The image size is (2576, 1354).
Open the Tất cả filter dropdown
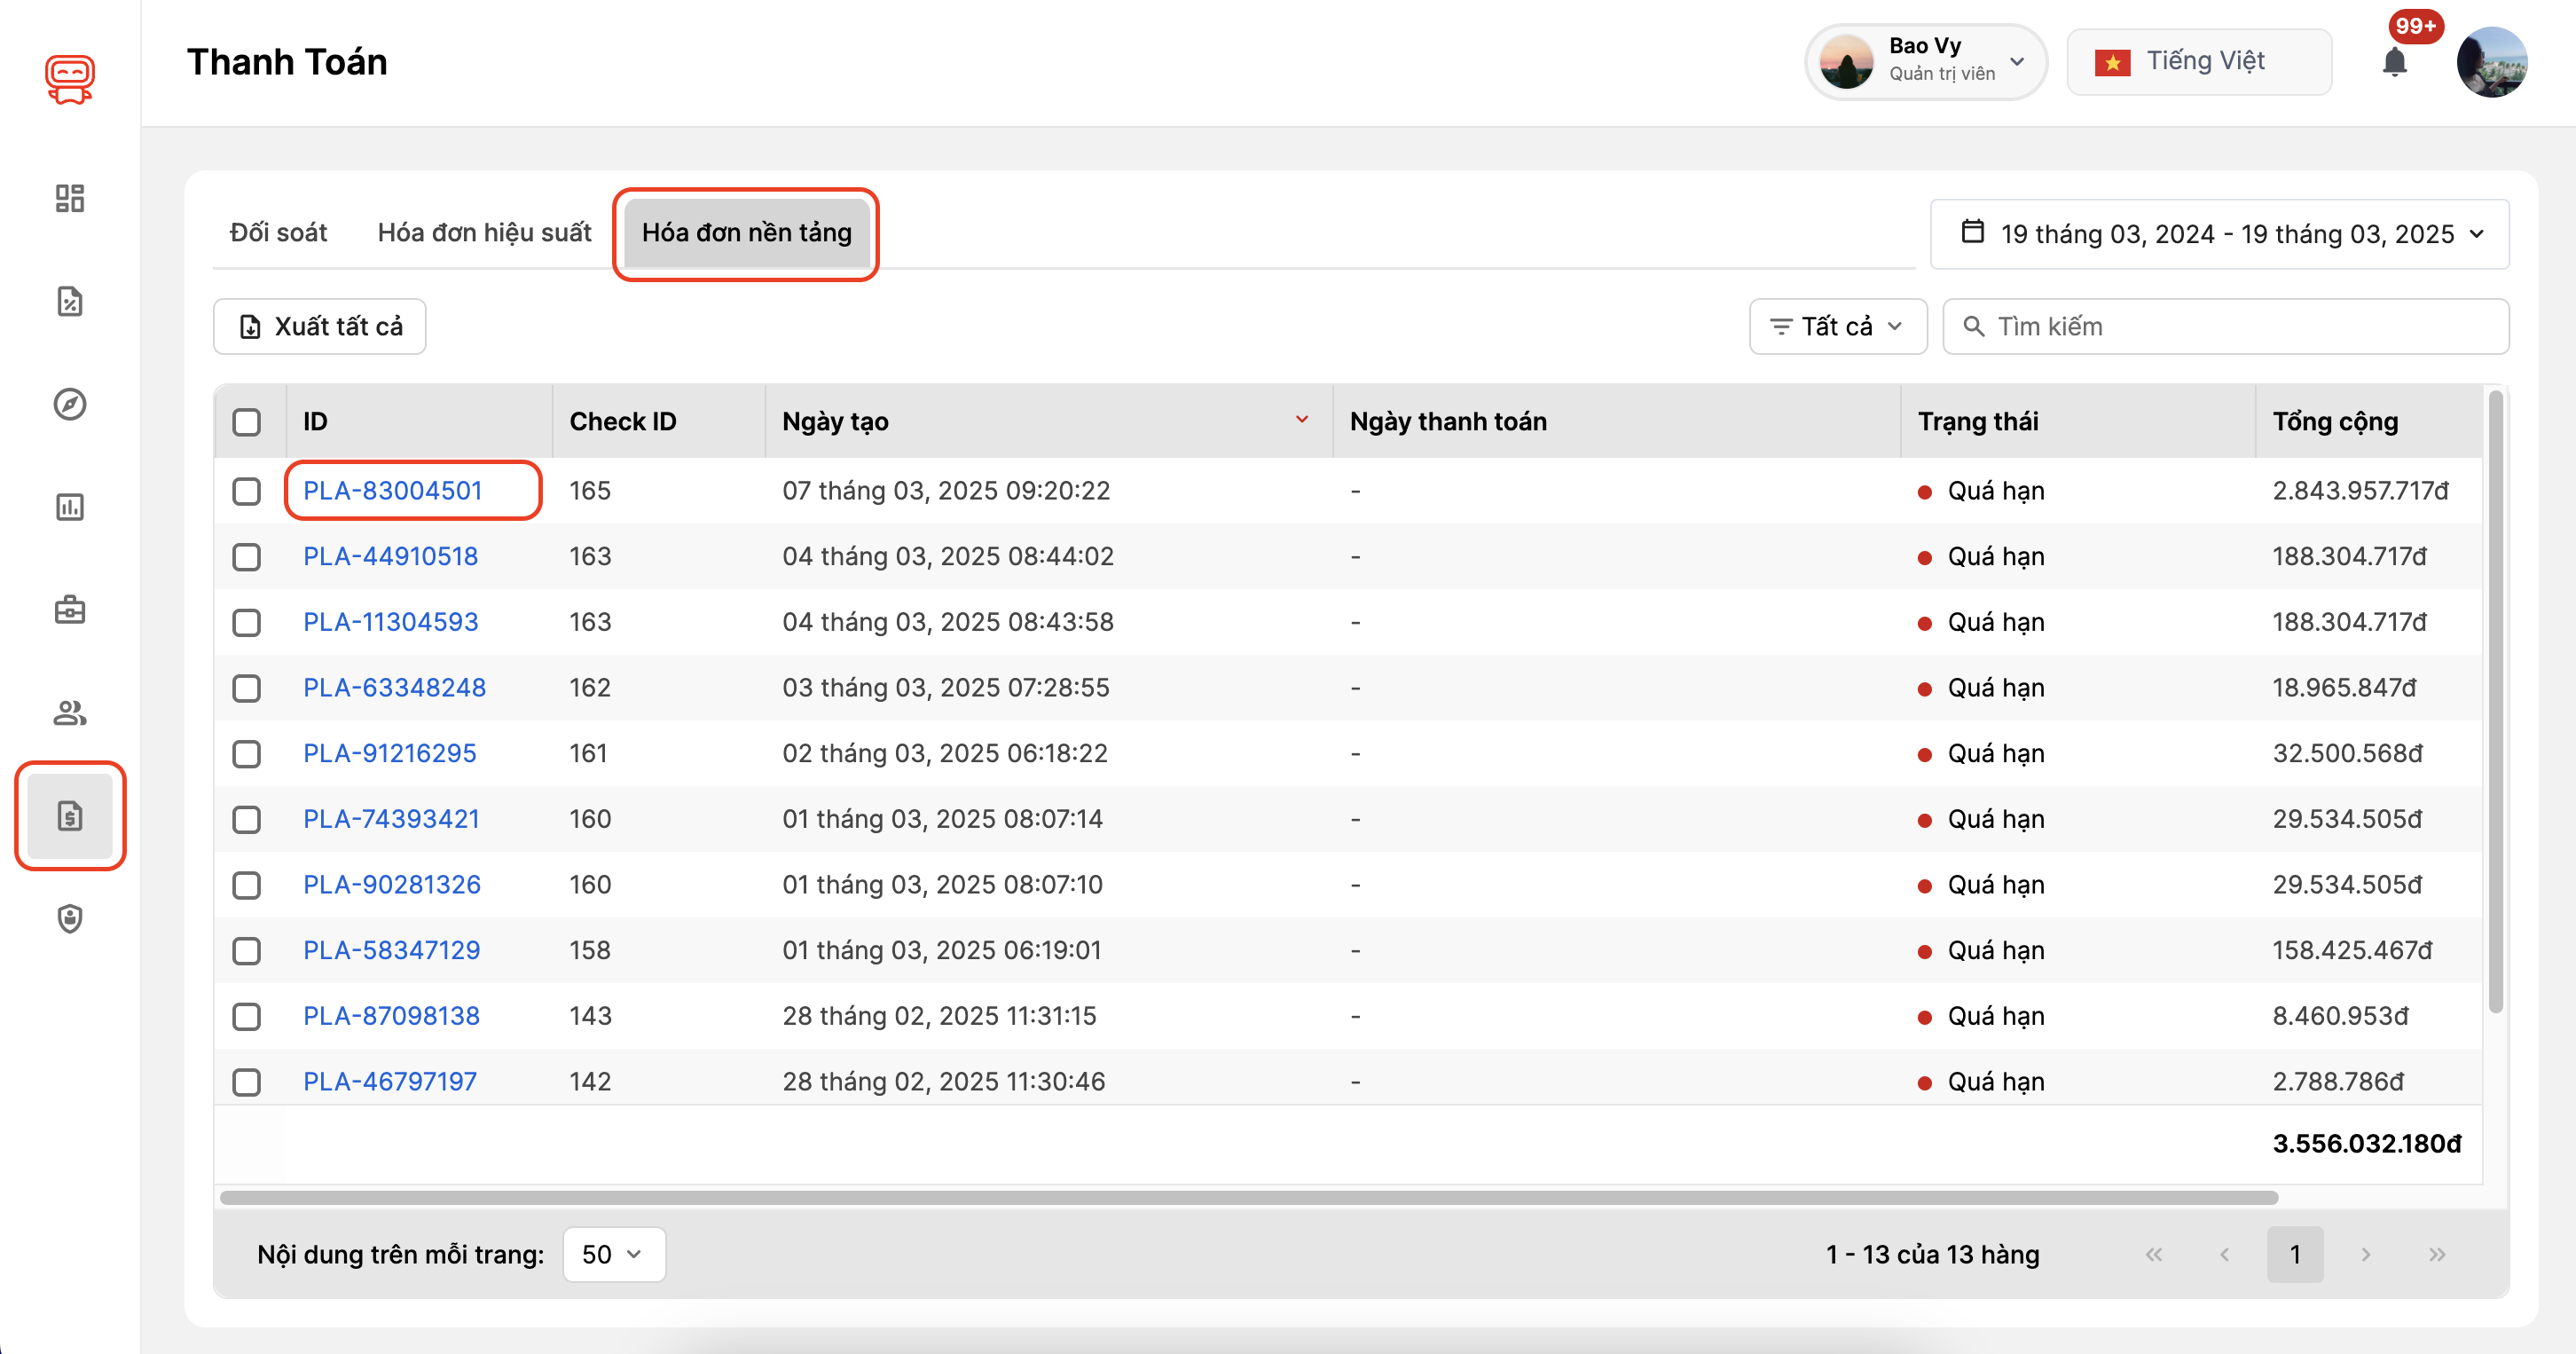click(x=1837, y=326)
